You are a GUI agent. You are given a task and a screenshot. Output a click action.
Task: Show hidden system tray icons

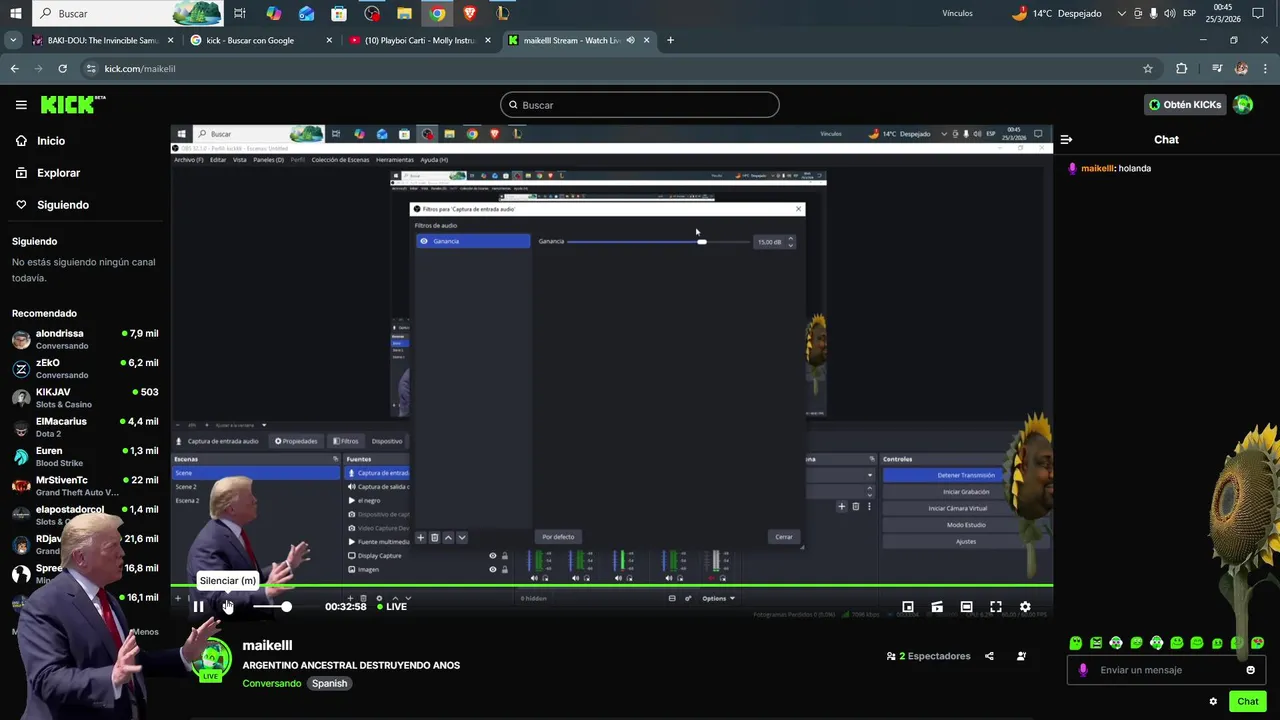(x=1121, y=13)
